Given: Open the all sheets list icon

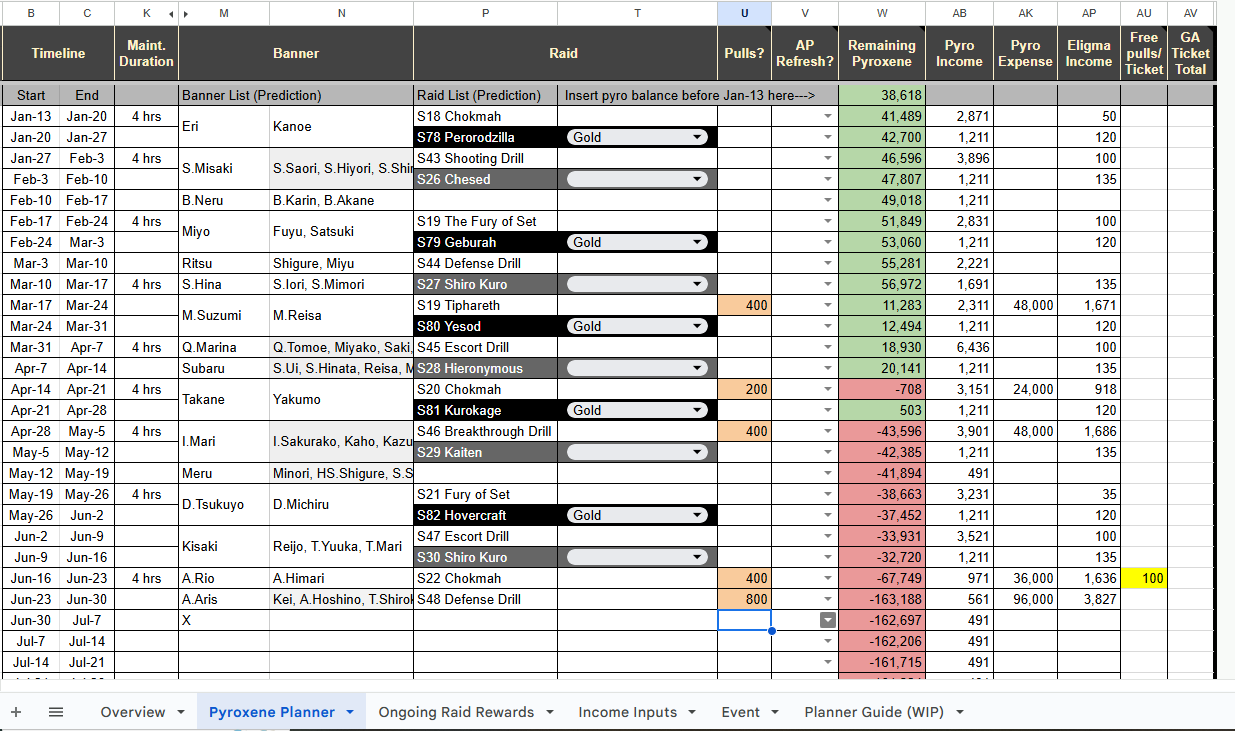Looking at the screenshot, I should coord(56,712).
